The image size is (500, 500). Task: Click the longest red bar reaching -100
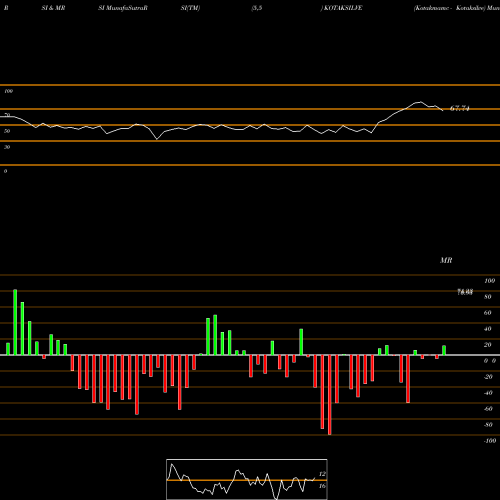pyautogui.click(x=330, y=395)
